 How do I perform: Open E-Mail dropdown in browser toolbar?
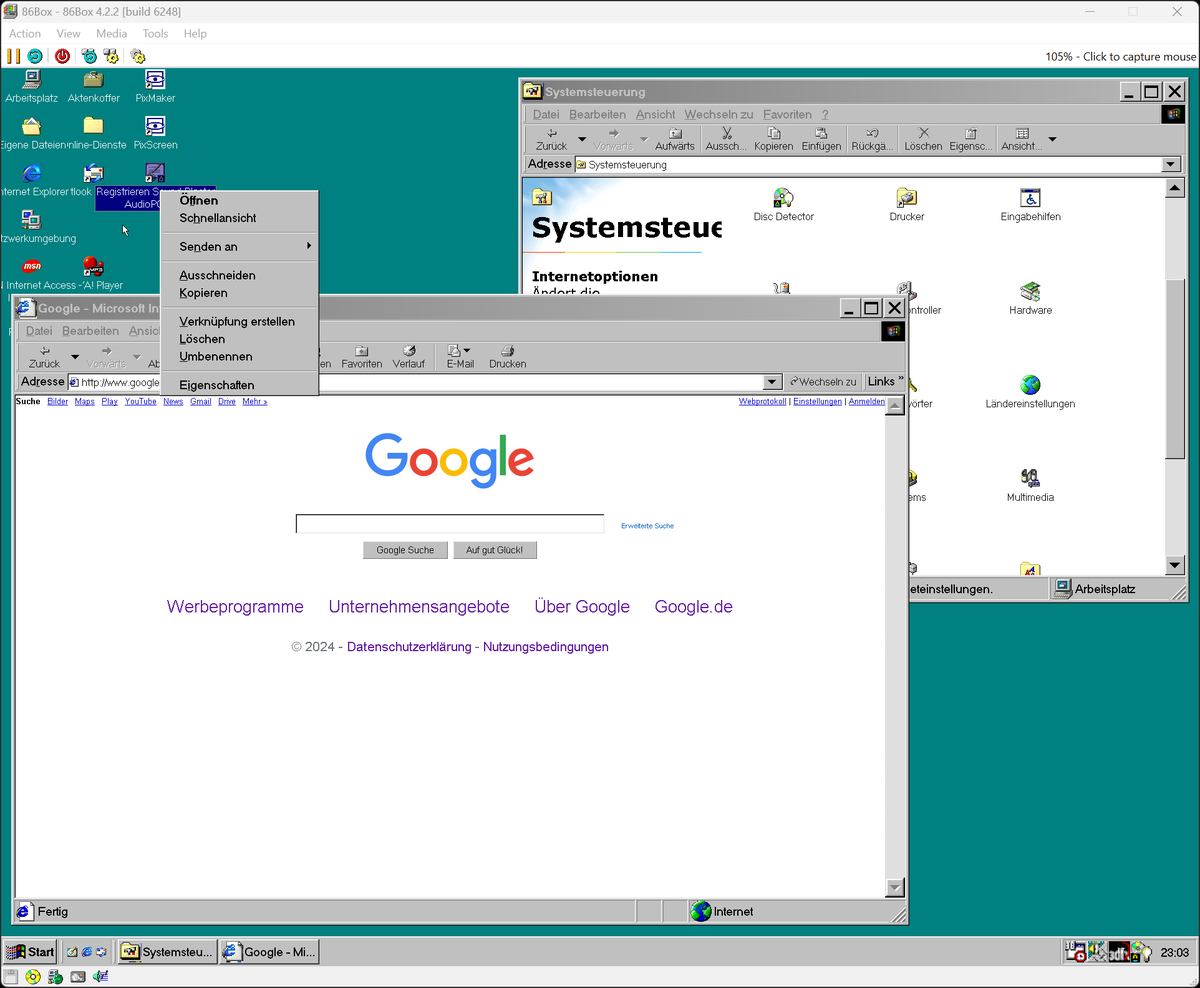[x=467, y=351]
